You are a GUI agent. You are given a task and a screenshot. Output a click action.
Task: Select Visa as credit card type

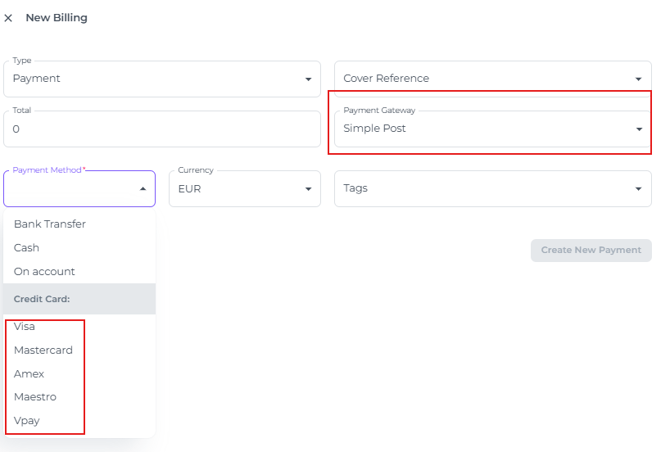pos(25,326)
